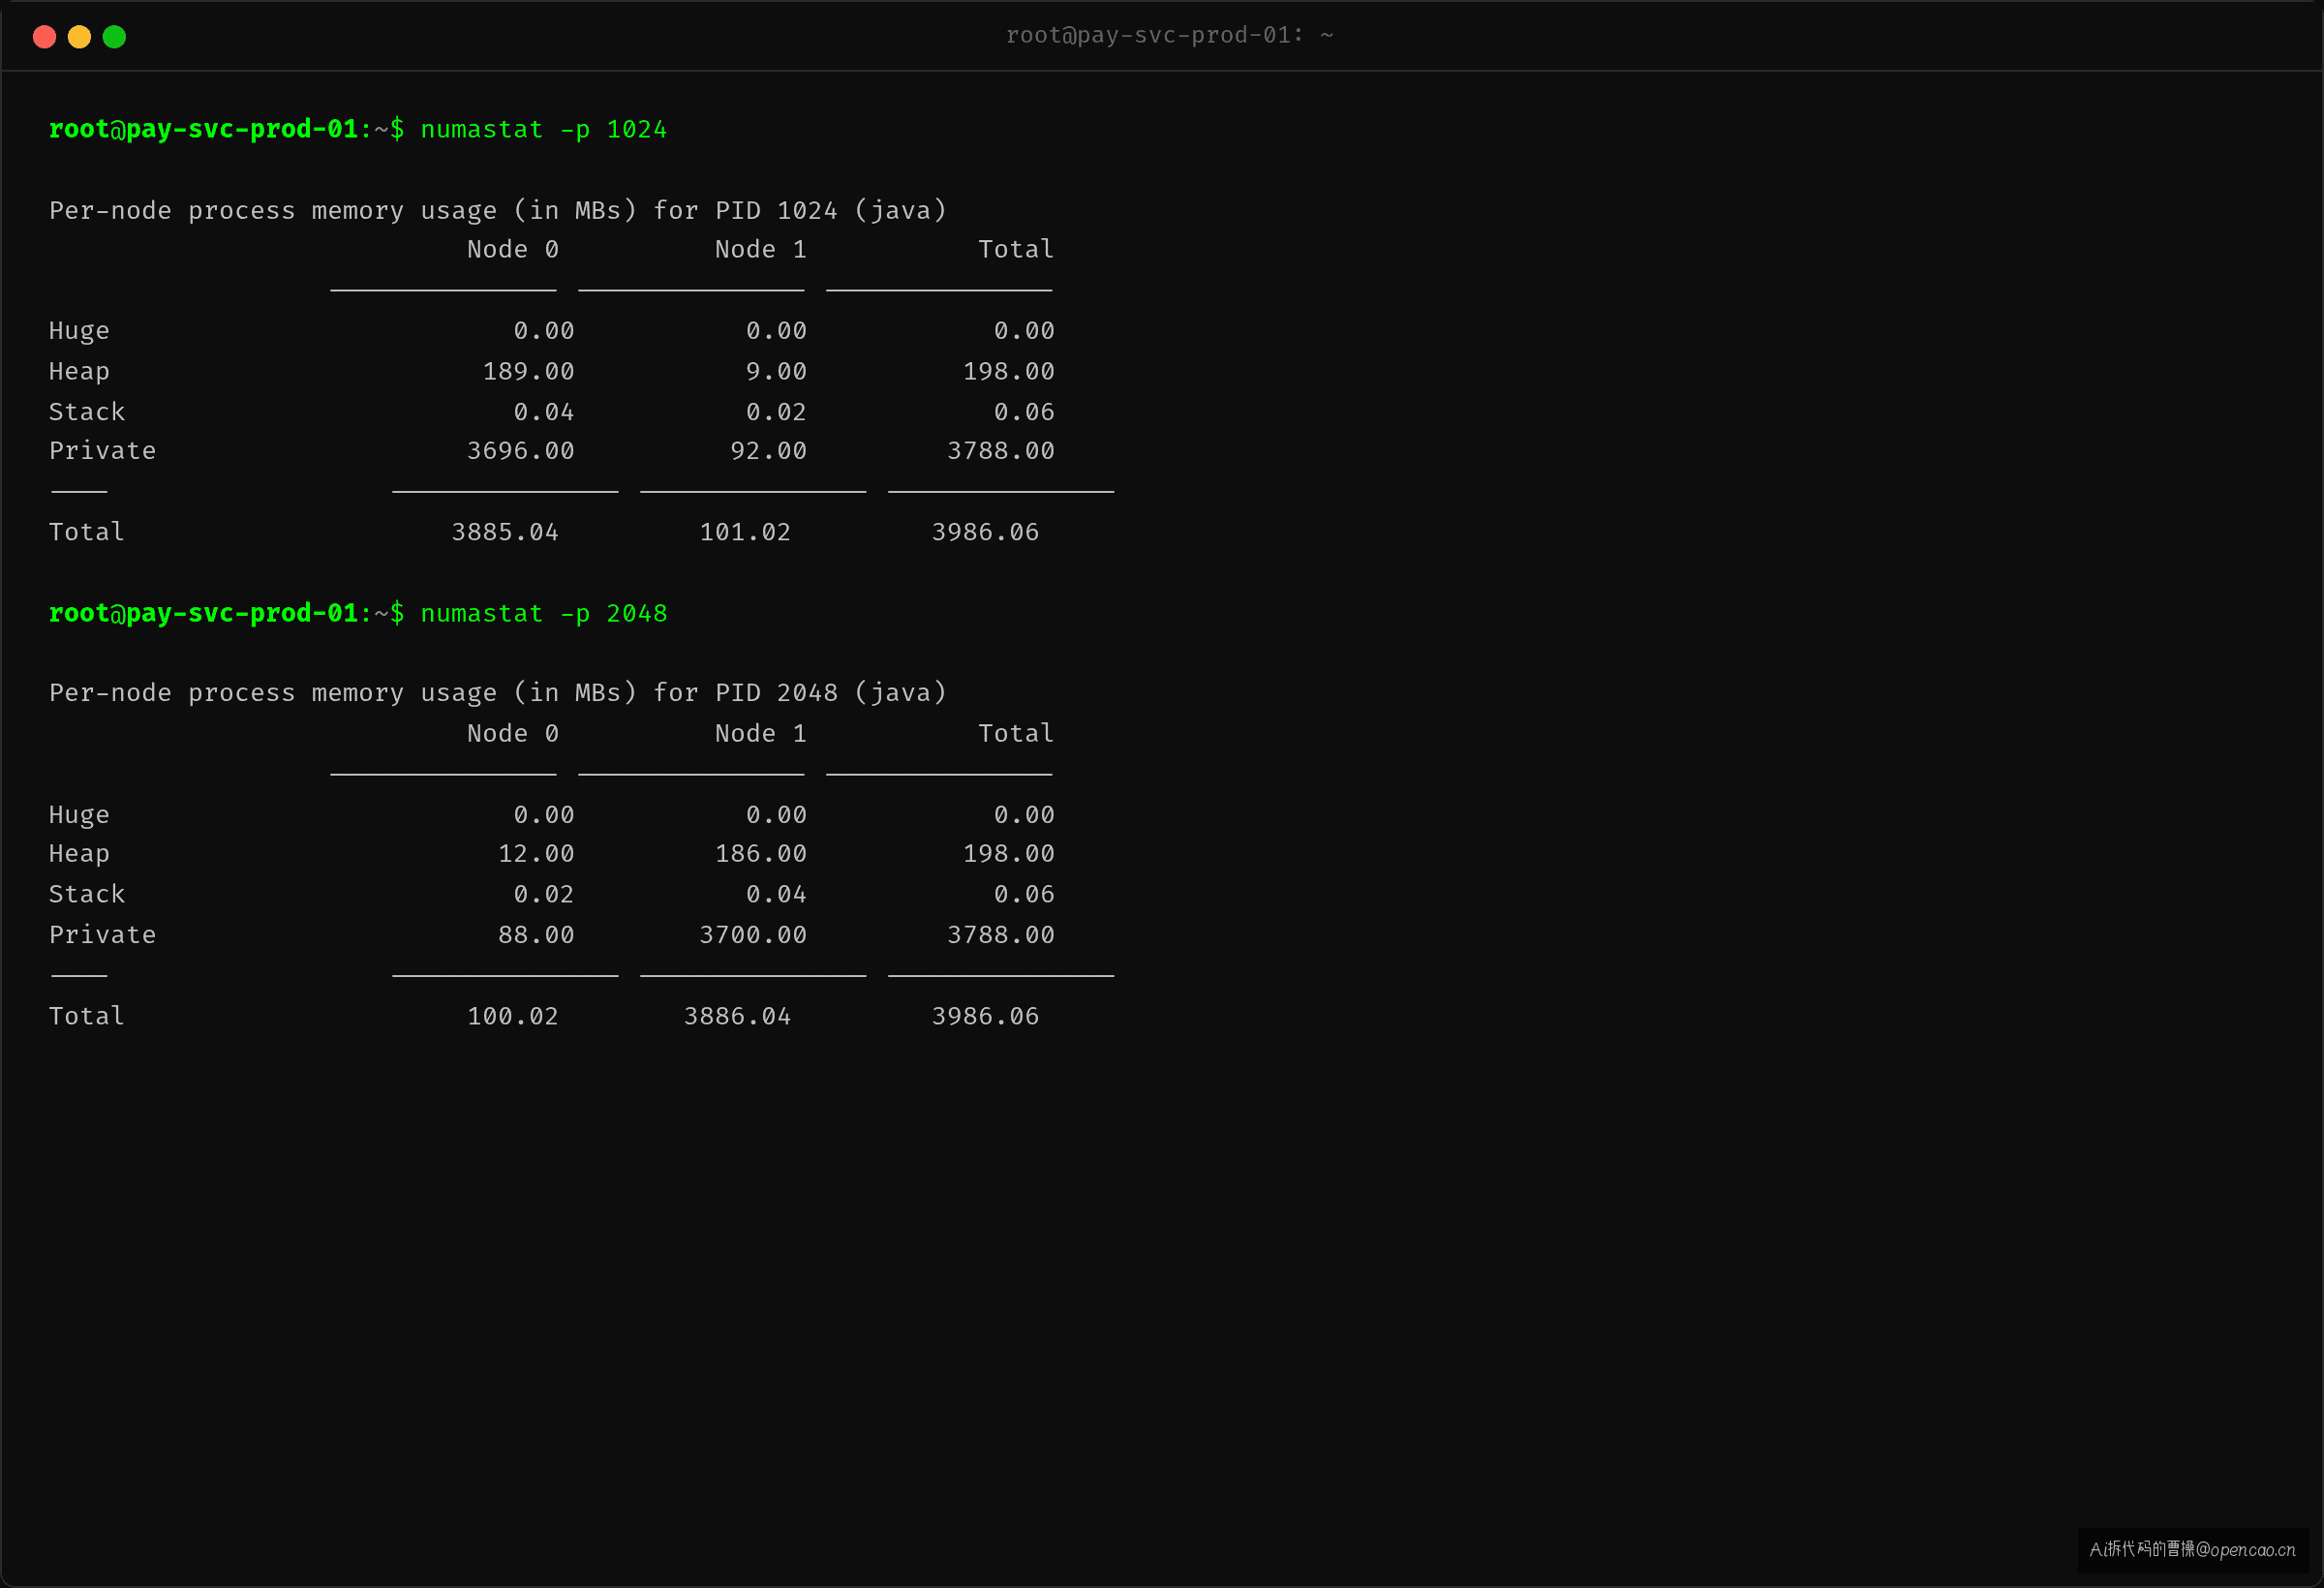Click the red close window button
Screen dimensions: 2324x1588
click(44, 37)
